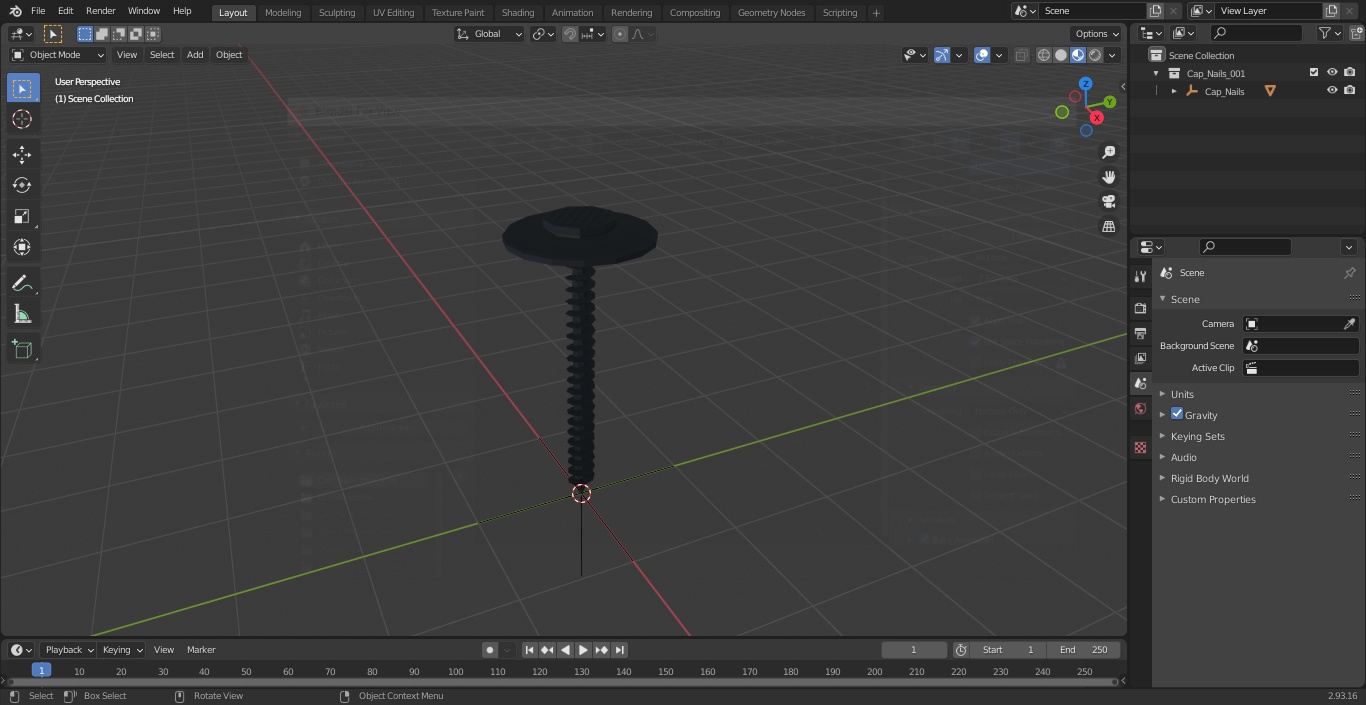The image size is (1366, 705).
Task: Select the Annotate tool
Action: [x=23, y=283]
